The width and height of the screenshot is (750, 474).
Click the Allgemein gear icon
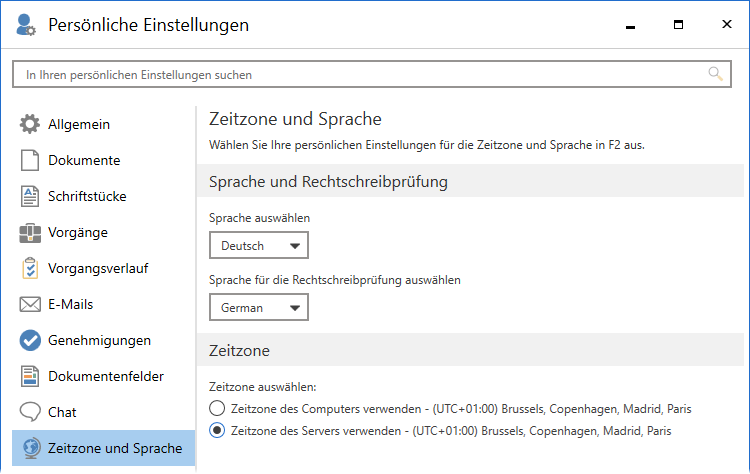tap(30, 124)
